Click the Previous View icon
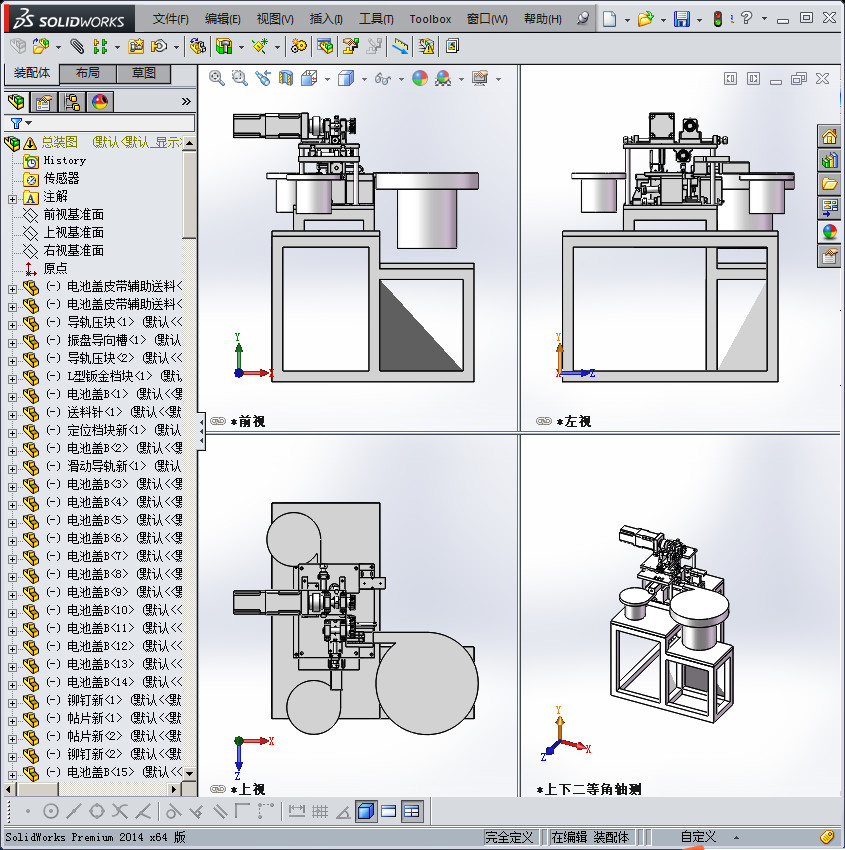The image size is (845, 850). [263, 79]
